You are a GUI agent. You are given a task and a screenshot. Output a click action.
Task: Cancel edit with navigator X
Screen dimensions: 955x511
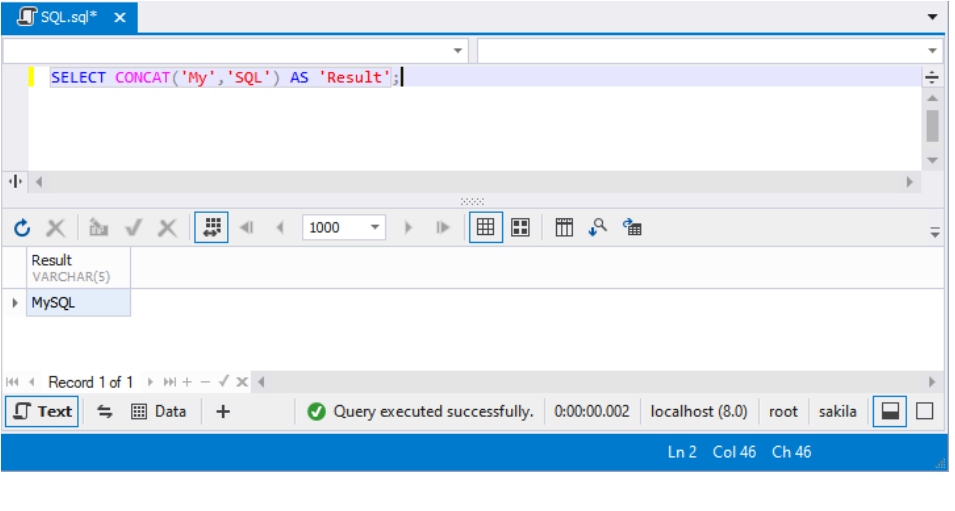tap(242, 382)
